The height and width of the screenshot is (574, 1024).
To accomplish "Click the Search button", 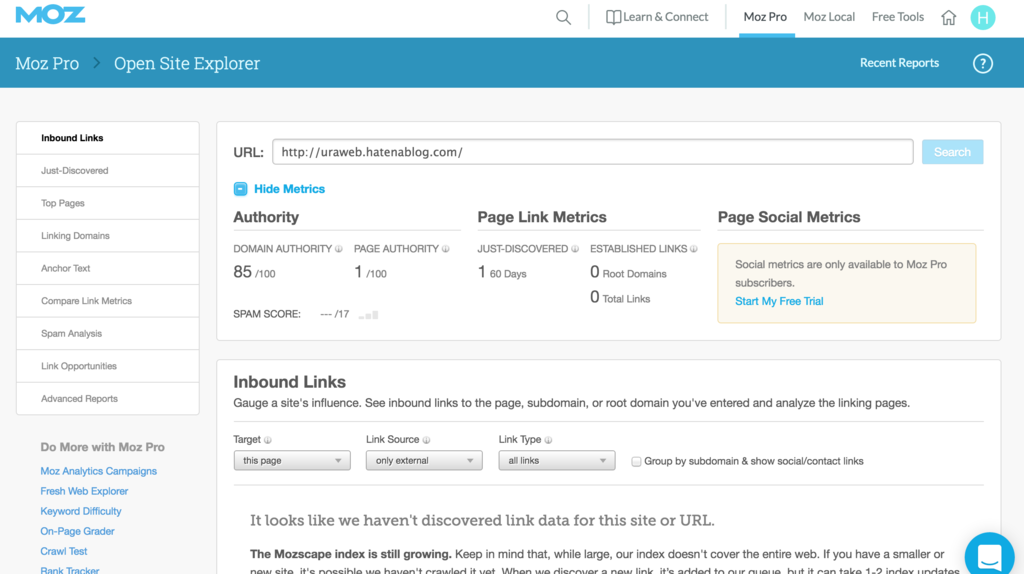I will pos(952,151).
